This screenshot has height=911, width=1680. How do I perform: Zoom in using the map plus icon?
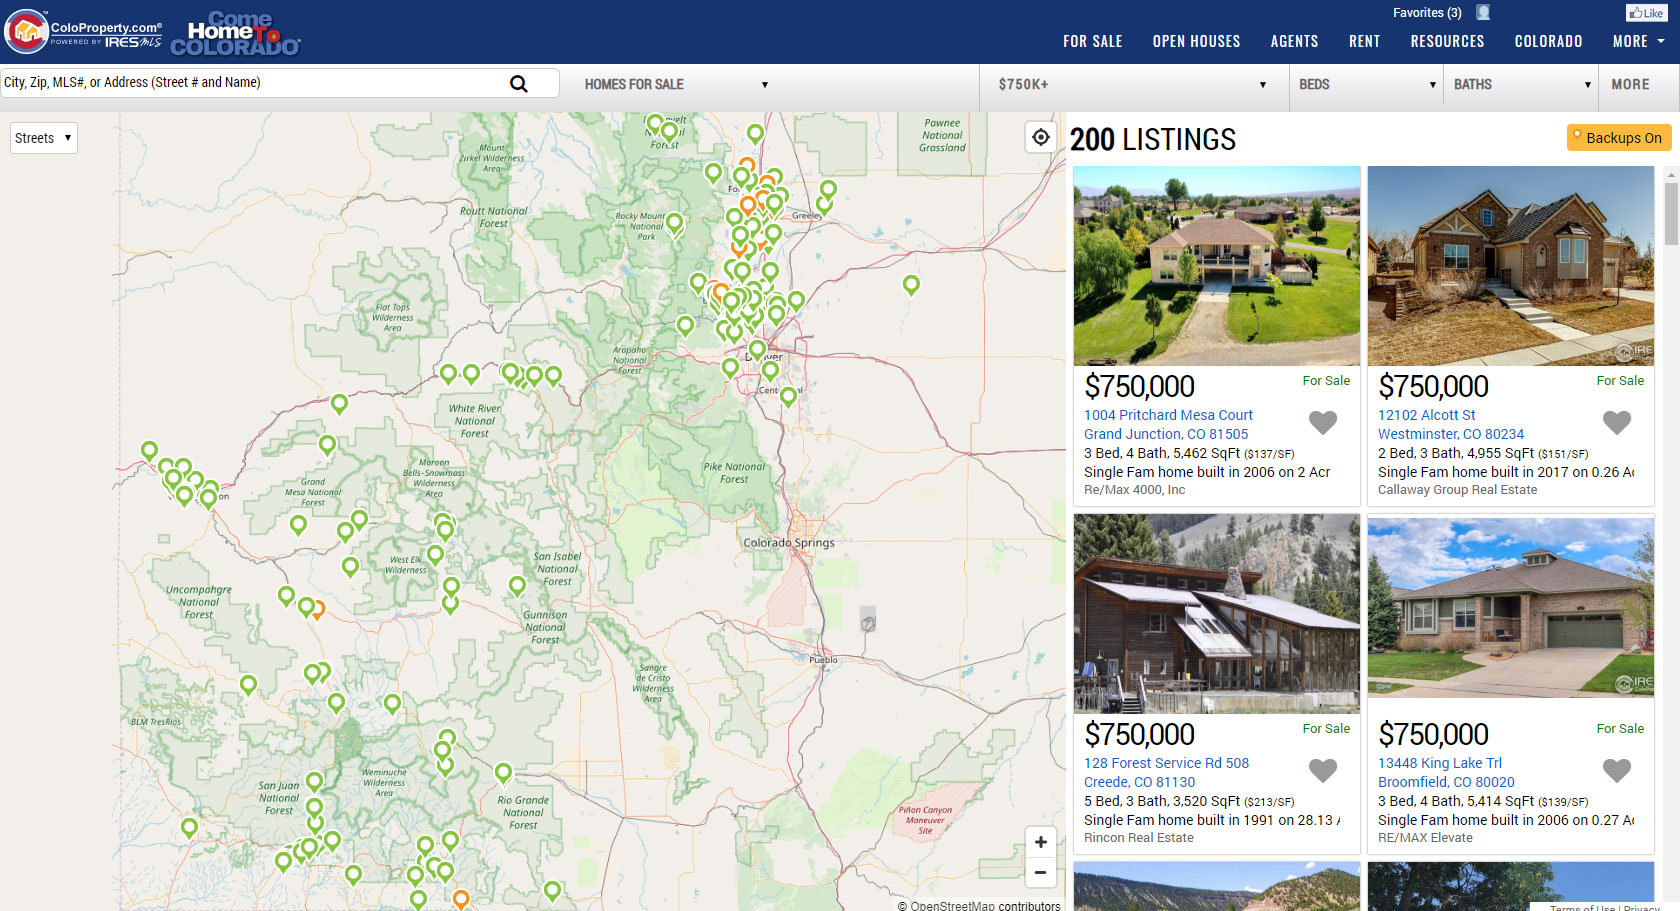(1040, 842)
